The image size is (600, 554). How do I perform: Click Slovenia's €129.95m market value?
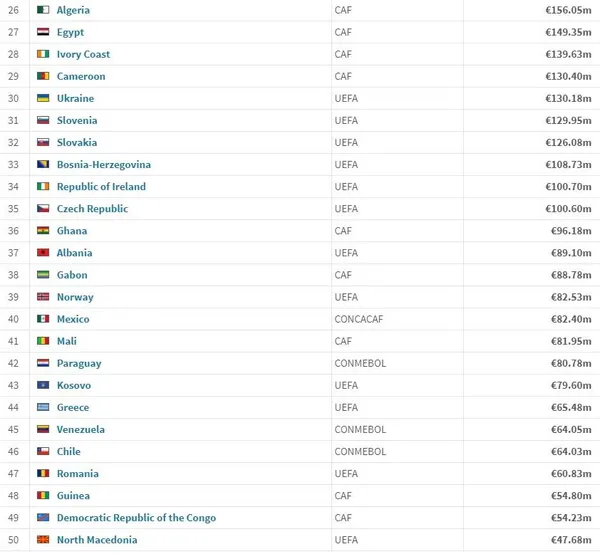pyautogui.click(x=568, y=121)
